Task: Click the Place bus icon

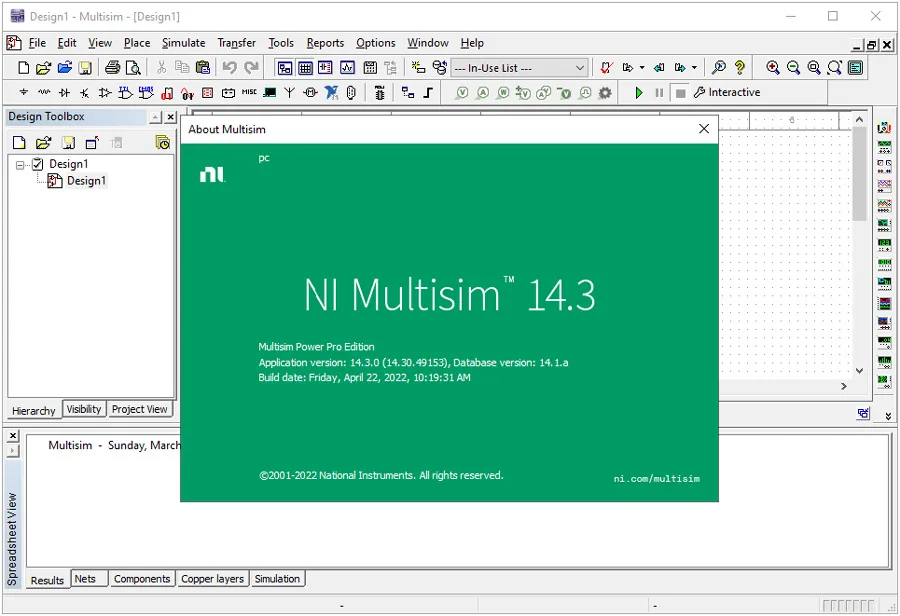Action: pos(428,92)
